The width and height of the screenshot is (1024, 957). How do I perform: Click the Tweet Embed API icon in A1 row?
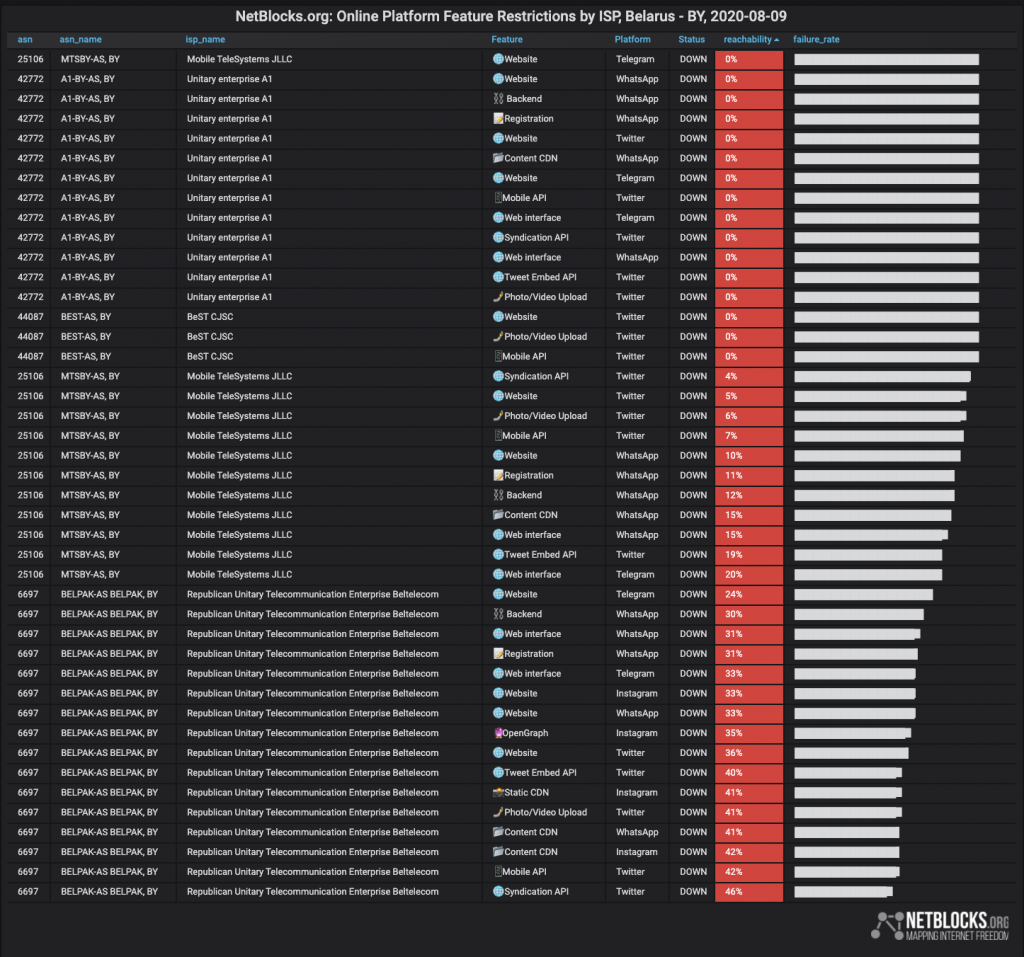point(498,277)
